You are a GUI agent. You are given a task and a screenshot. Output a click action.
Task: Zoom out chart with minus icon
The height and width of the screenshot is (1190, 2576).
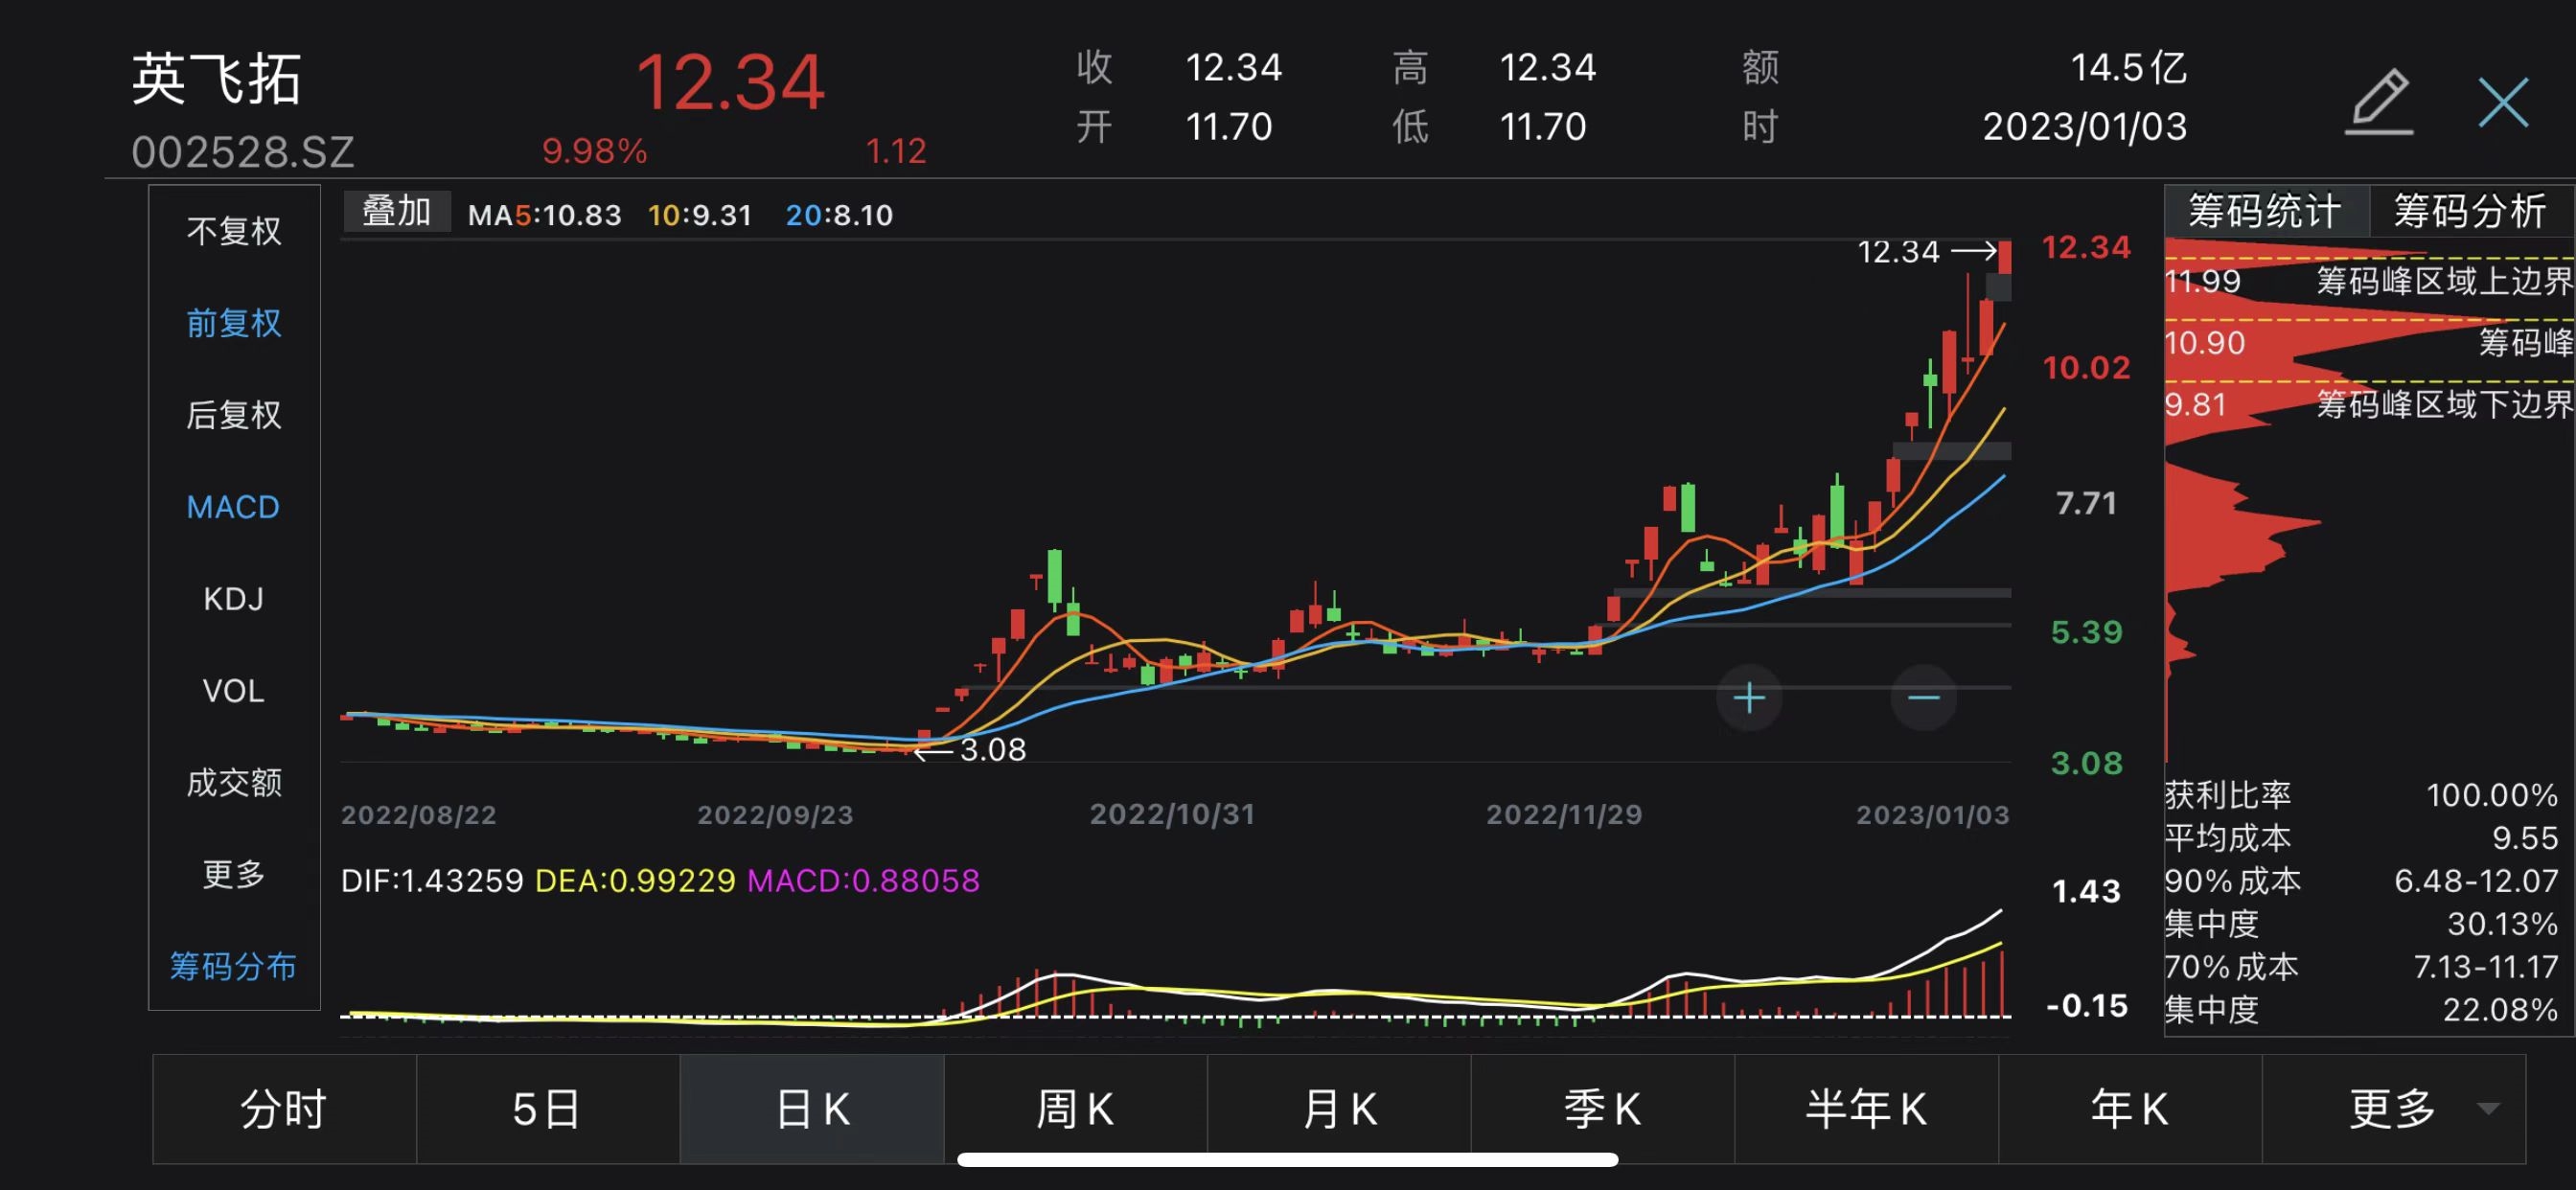1922,697
